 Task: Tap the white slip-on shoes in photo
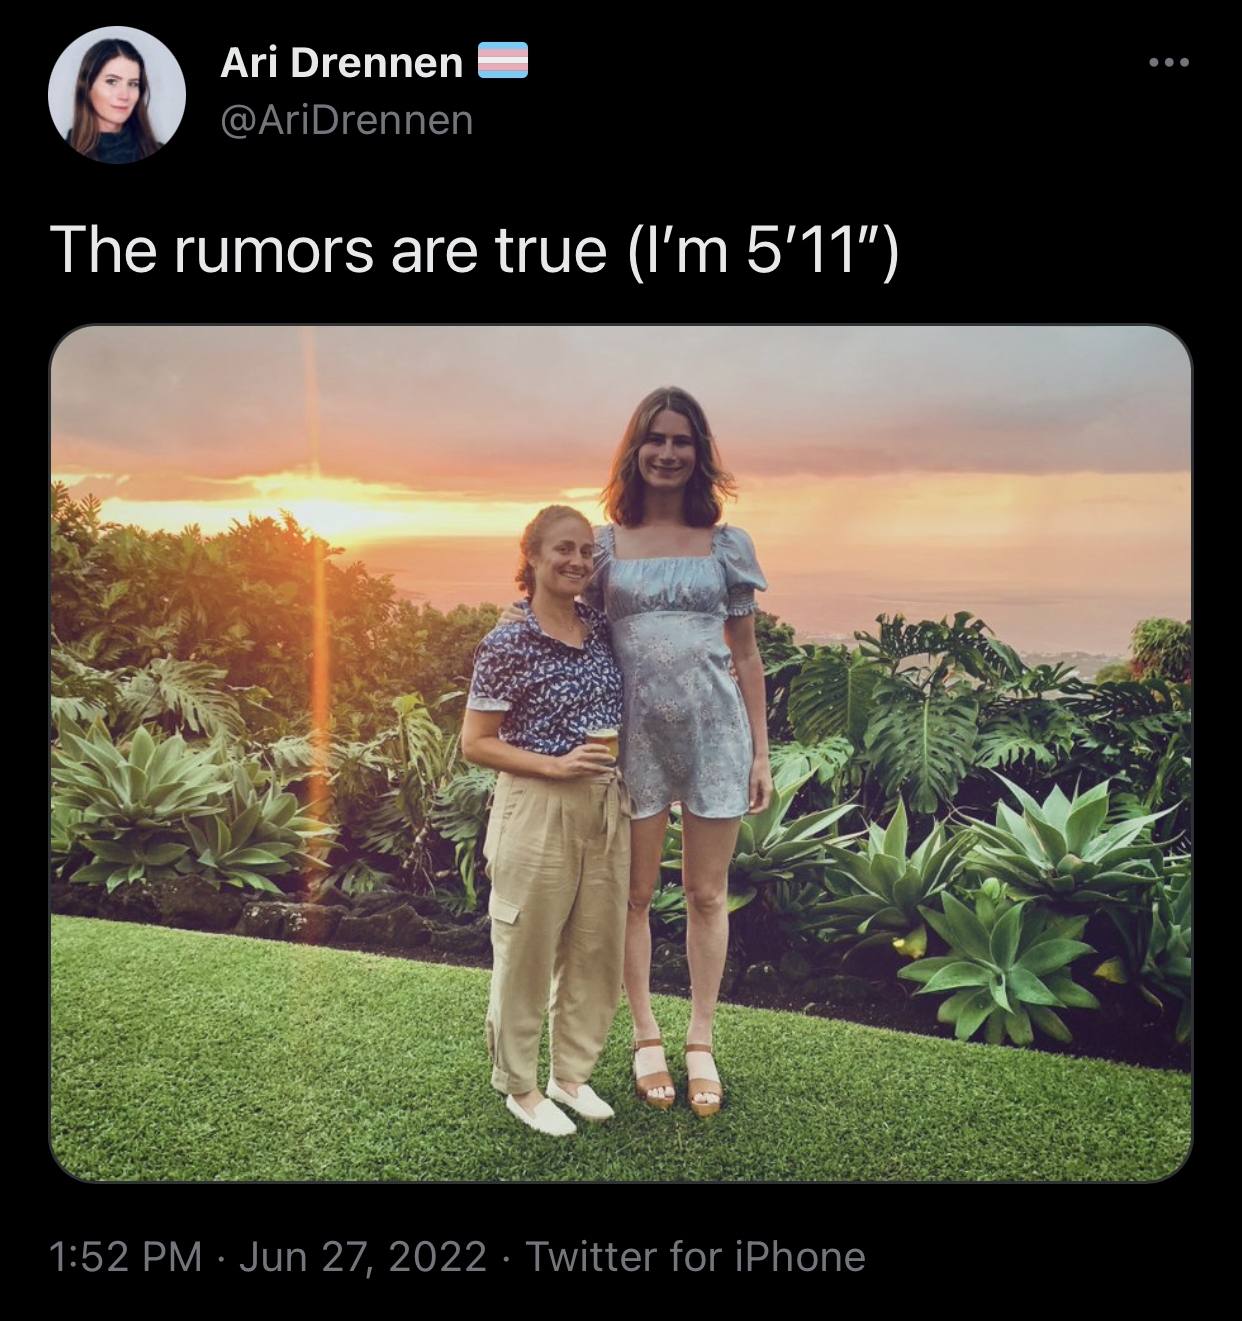tap(560, 1108)
